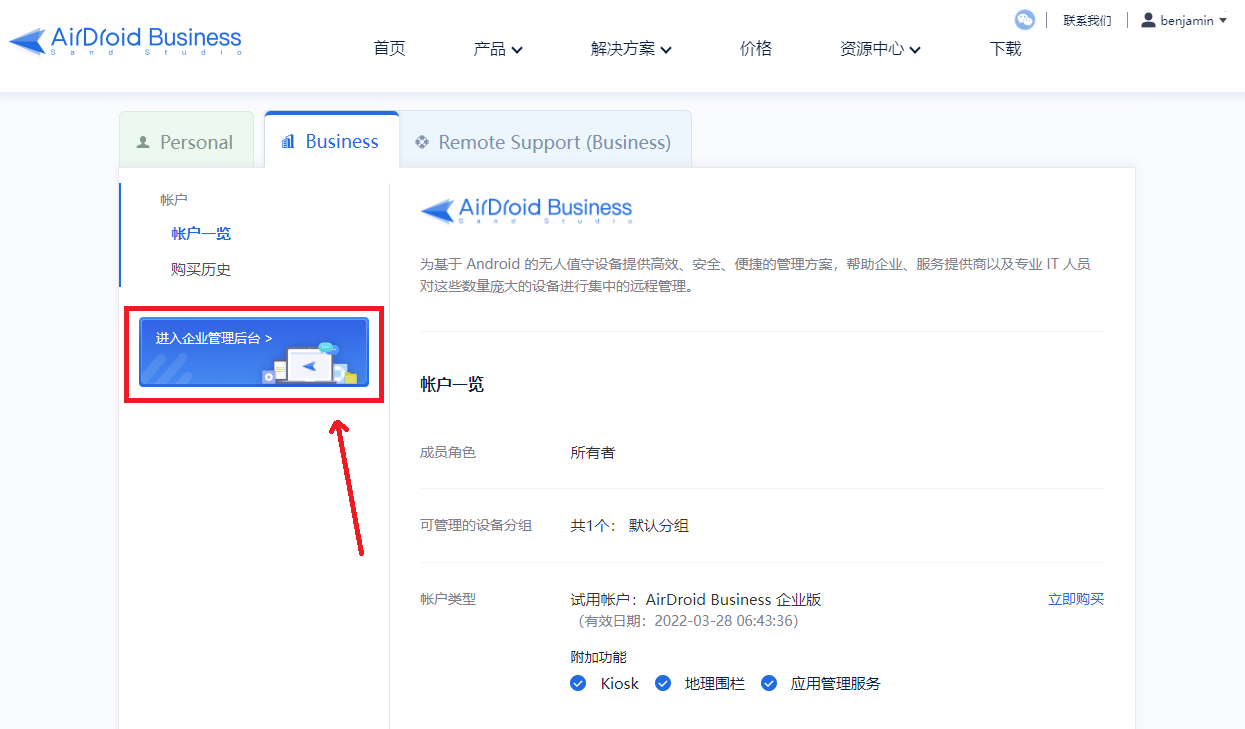1245x729 pixels.
Task: Select 购买历史 in sidebar
Action: click(x=201, y=269)
